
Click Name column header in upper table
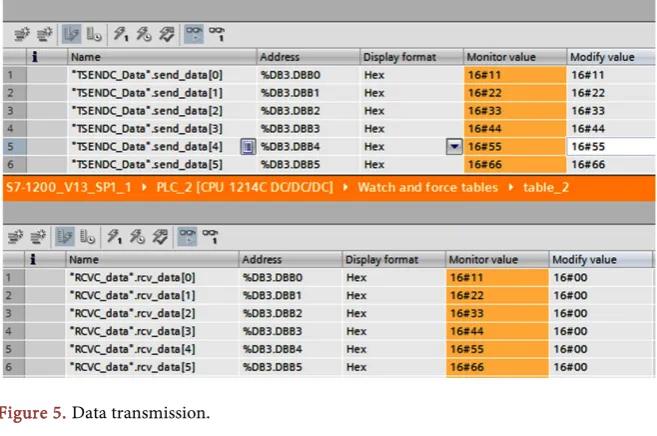(x=162, y=57)
